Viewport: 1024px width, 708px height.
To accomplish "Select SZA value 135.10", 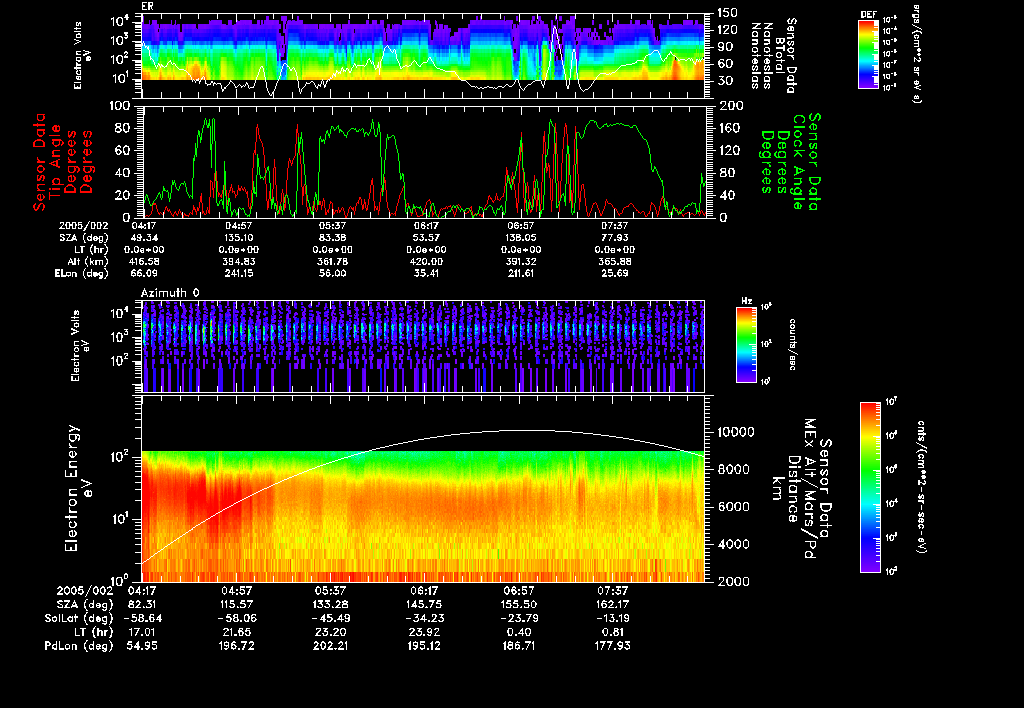I will (238, 238).
